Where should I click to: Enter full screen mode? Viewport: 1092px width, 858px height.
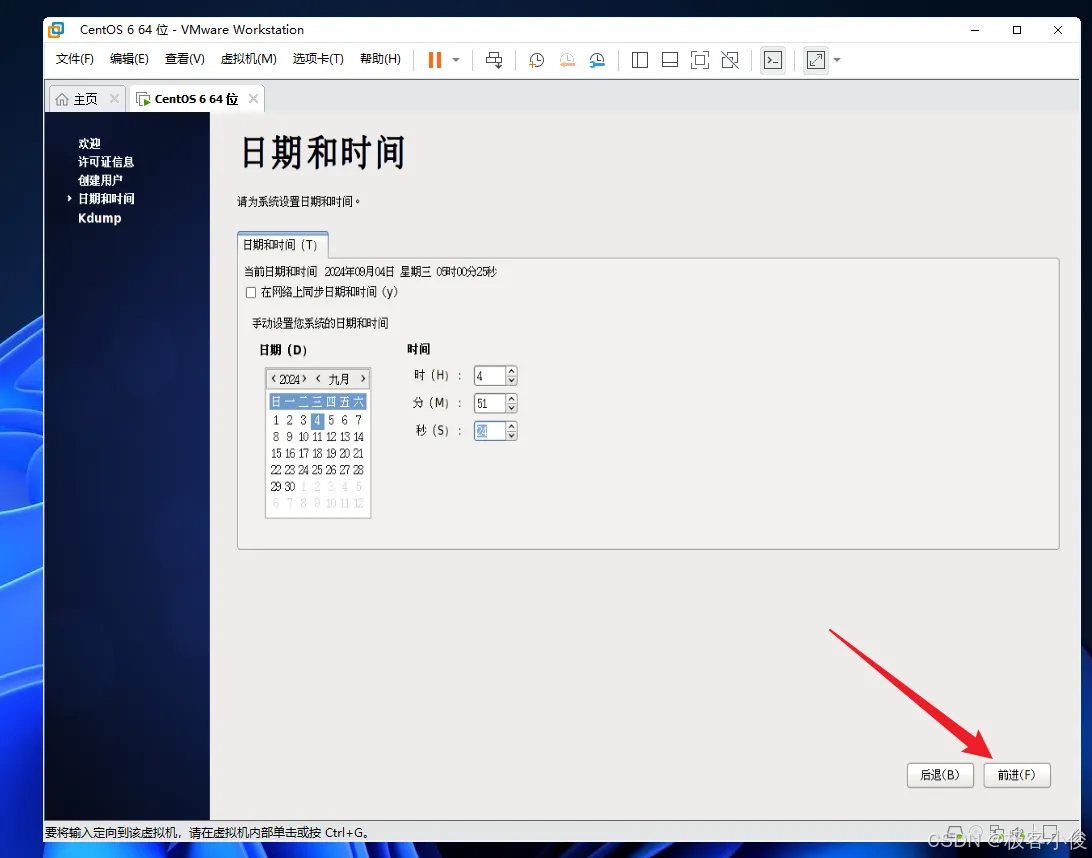(700, 60)
